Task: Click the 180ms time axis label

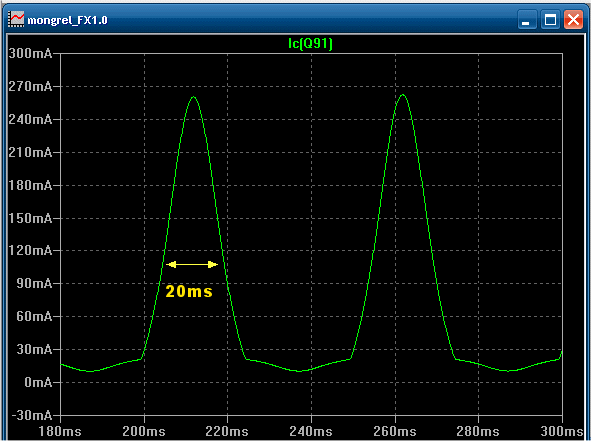Action: coord(60,431)
